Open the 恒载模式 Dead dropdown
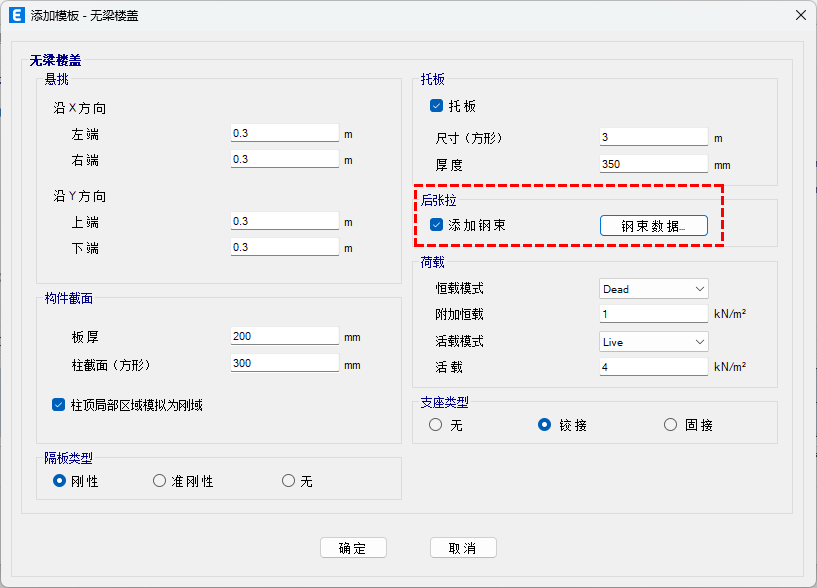Viewport: 817px width, 588px height. (x=653, y=289)
